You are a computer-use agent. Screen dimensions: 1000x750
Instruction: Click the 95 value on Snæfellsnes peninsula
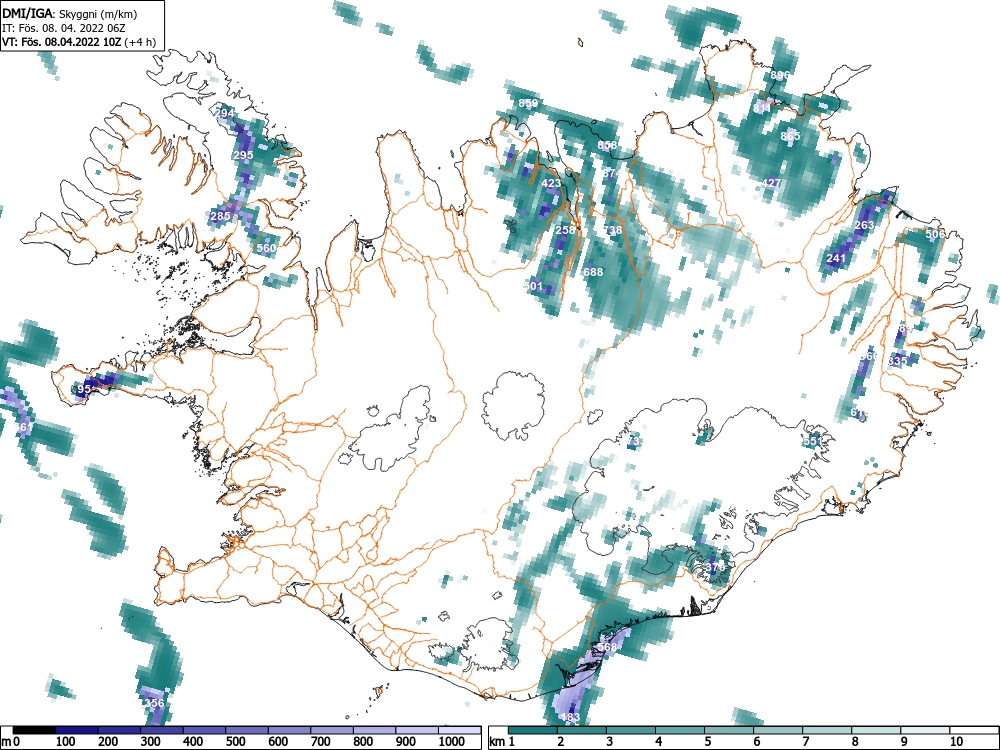[84, 389]
